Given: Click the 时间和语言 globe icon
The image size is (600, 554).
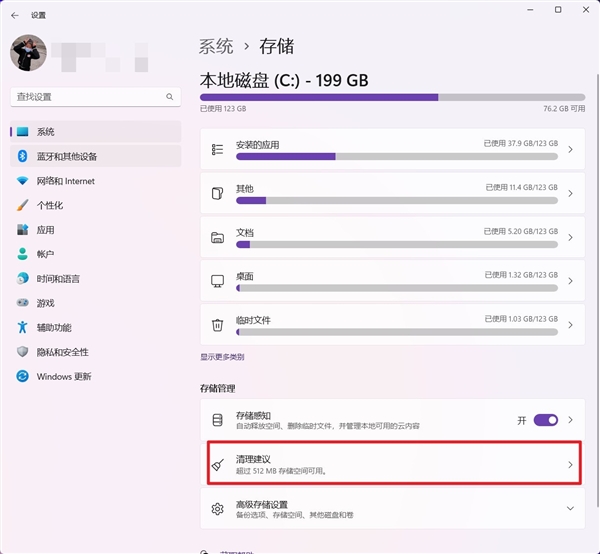Looking at the screenshot, I should [x=23, y=278].
